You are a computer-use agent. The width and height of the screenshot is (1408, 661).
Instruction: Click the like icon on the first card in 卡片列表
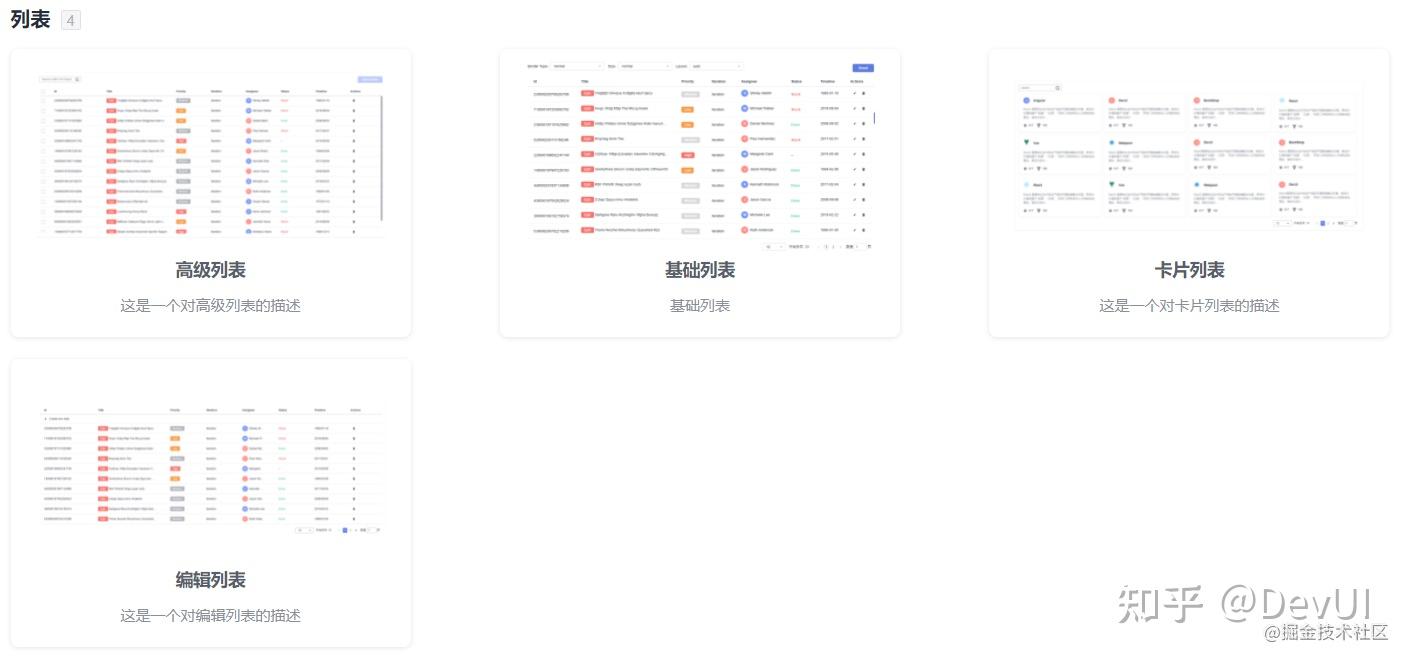point(1024,125)
